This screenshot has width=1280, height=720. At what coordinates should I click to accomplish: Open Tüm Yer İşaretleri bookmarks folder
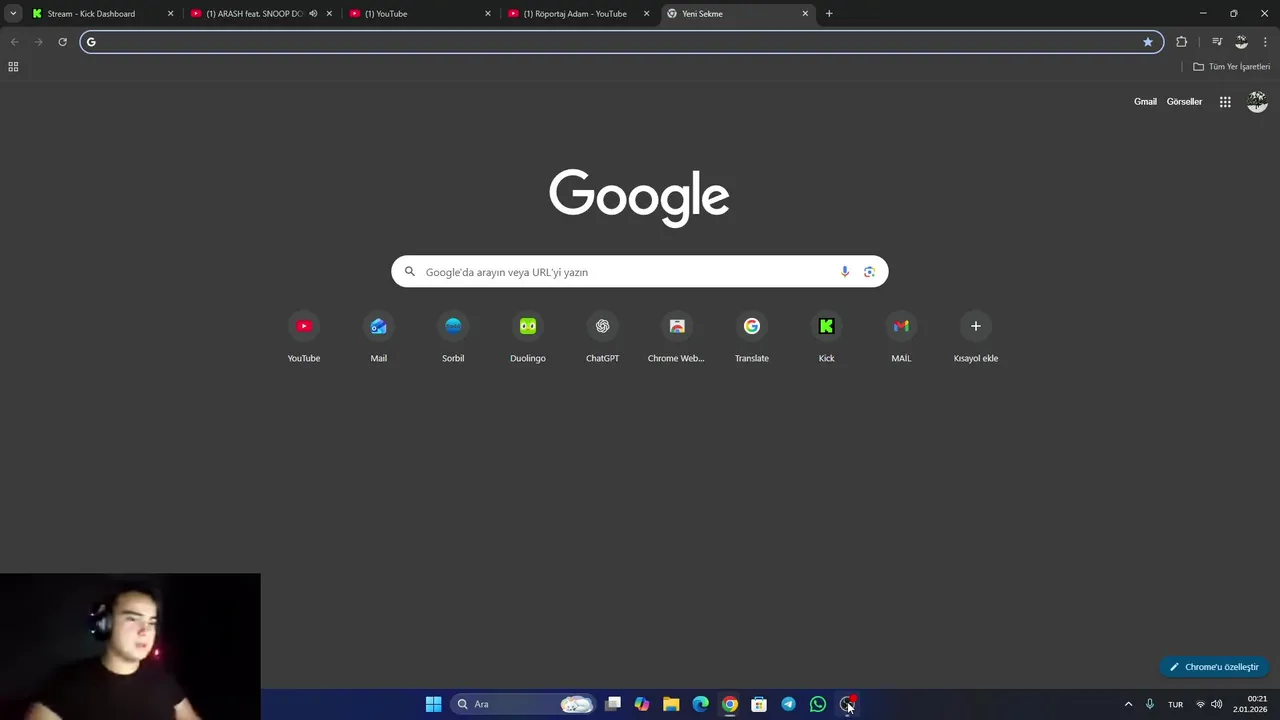pos(1231,67)
